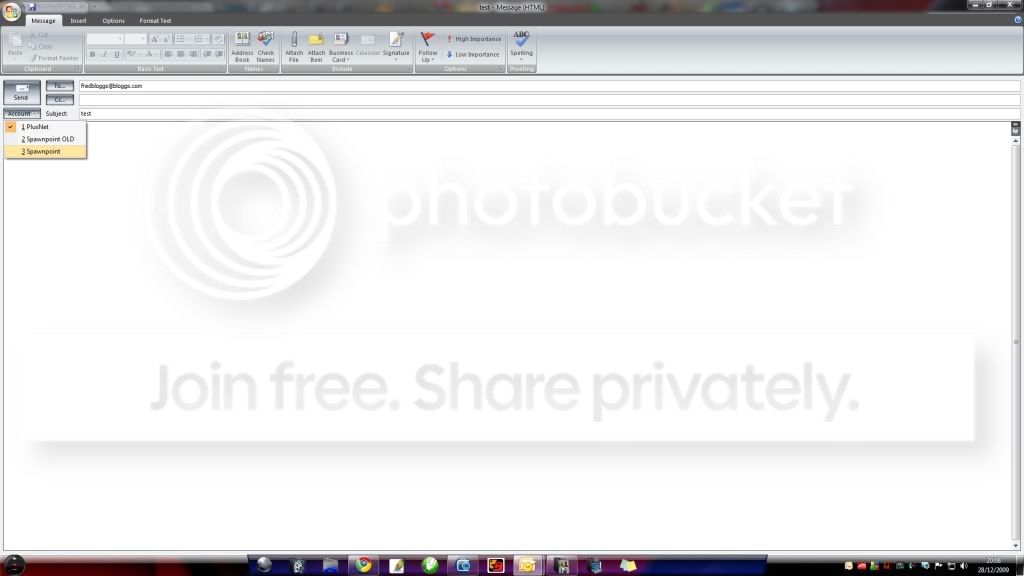Select the 1 PlusNet account
The width and height of the screenshot is (1024, 576).
pos(45,127)
